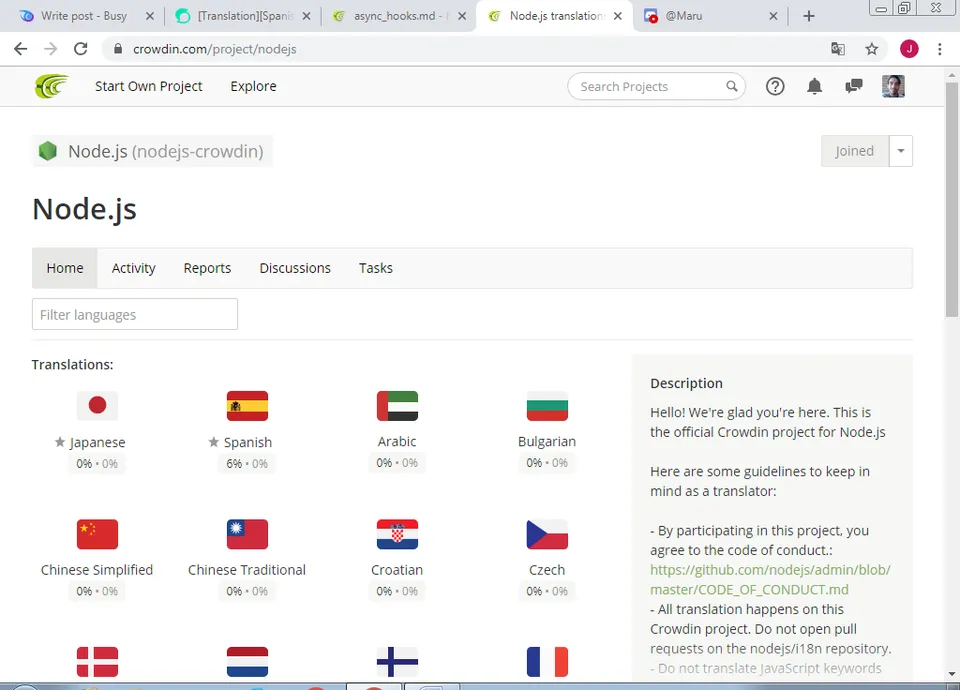Click the browser forward arrow
960x690 pixels.
51,49
